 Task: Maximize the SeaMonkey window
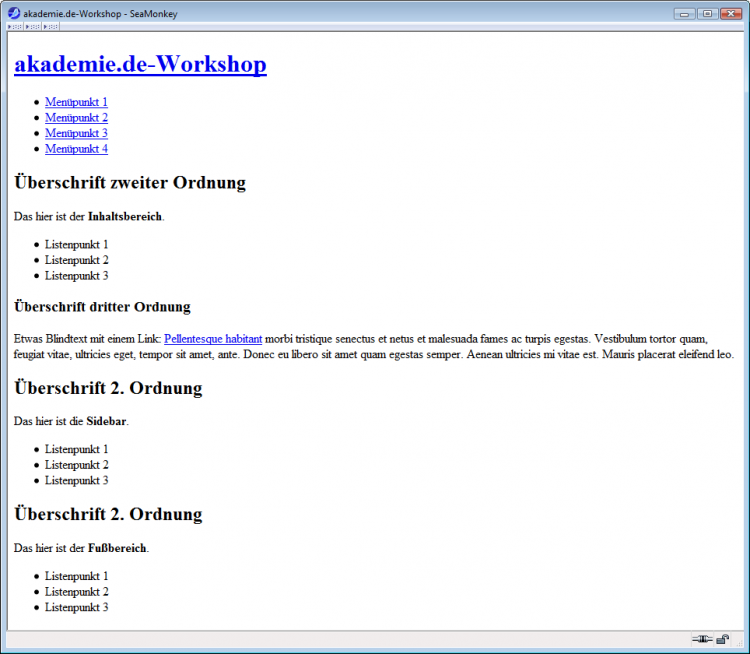point(707,13)
